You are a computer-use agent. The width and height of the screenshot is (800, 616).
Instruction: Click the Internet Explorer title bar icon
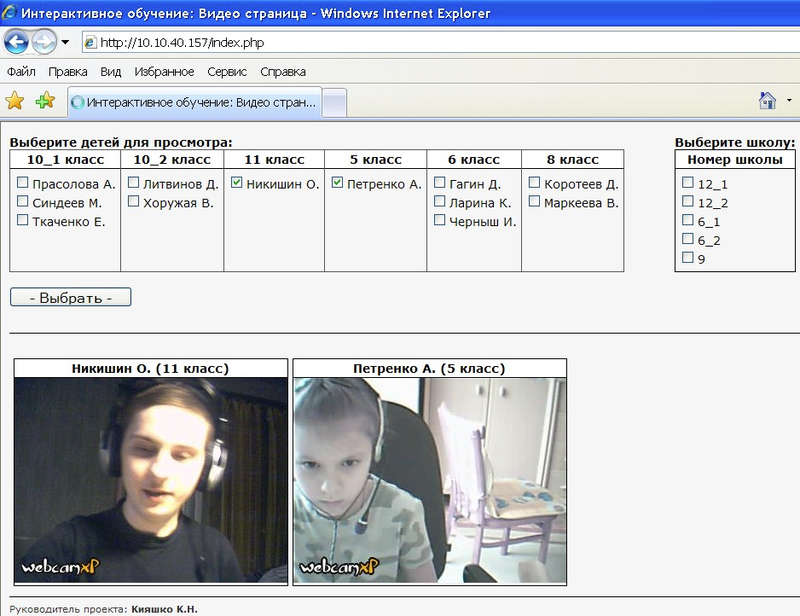point(9,12)
